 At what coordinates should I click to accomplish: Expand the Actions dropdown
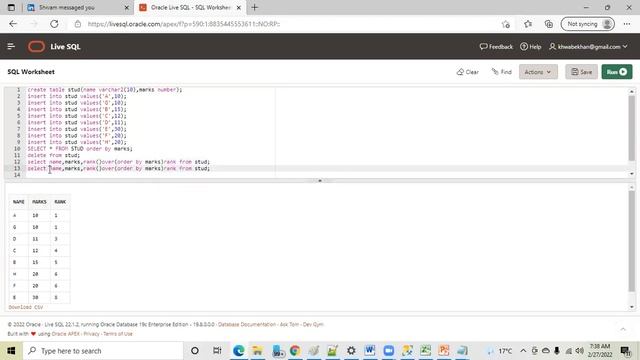[x=538, y=72]
